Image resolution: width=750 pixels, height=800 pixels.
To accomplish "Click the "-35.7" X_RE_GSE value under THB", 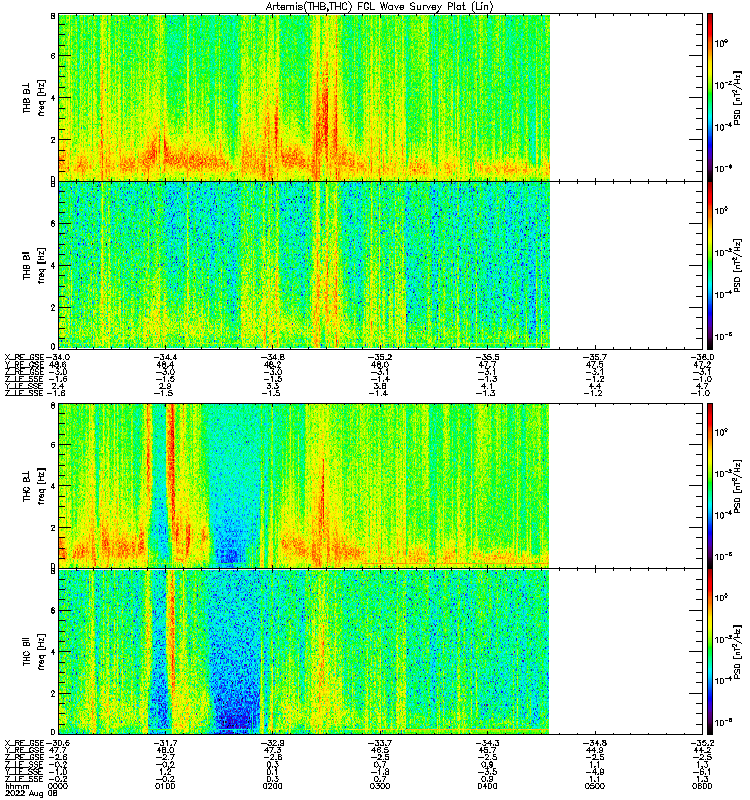I will [594, 357].
